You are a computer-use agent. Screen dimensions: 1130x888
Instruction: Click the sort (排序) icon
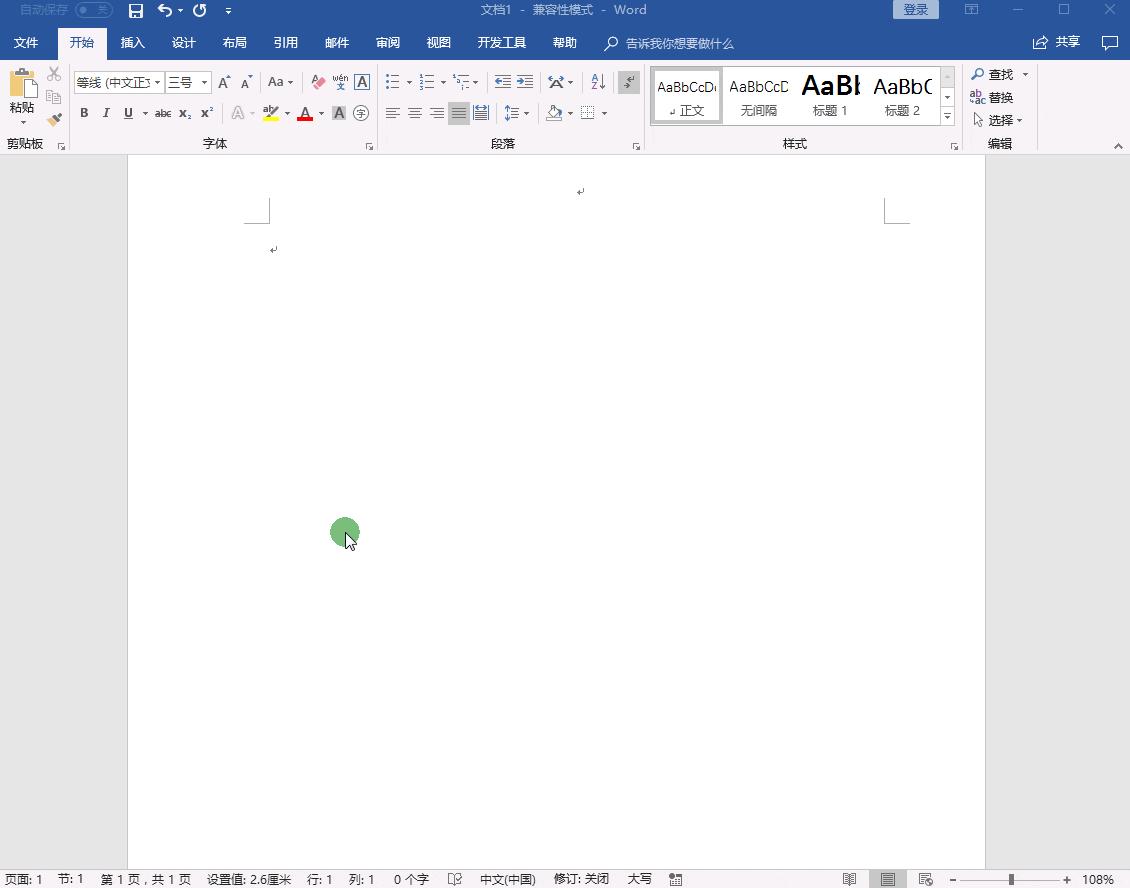pos(597,82)
